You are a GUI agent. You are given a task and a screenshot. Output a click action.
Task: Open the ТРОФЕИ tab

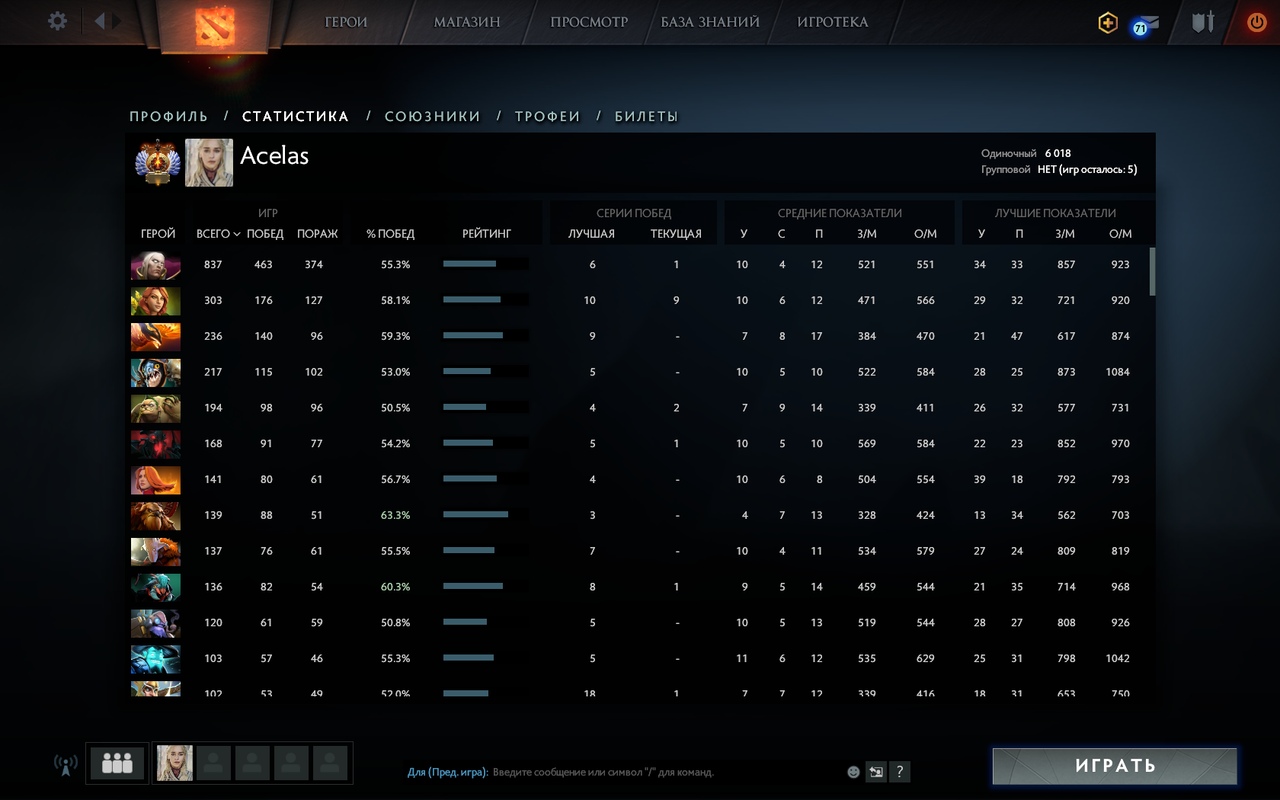(x=547, y=117)
